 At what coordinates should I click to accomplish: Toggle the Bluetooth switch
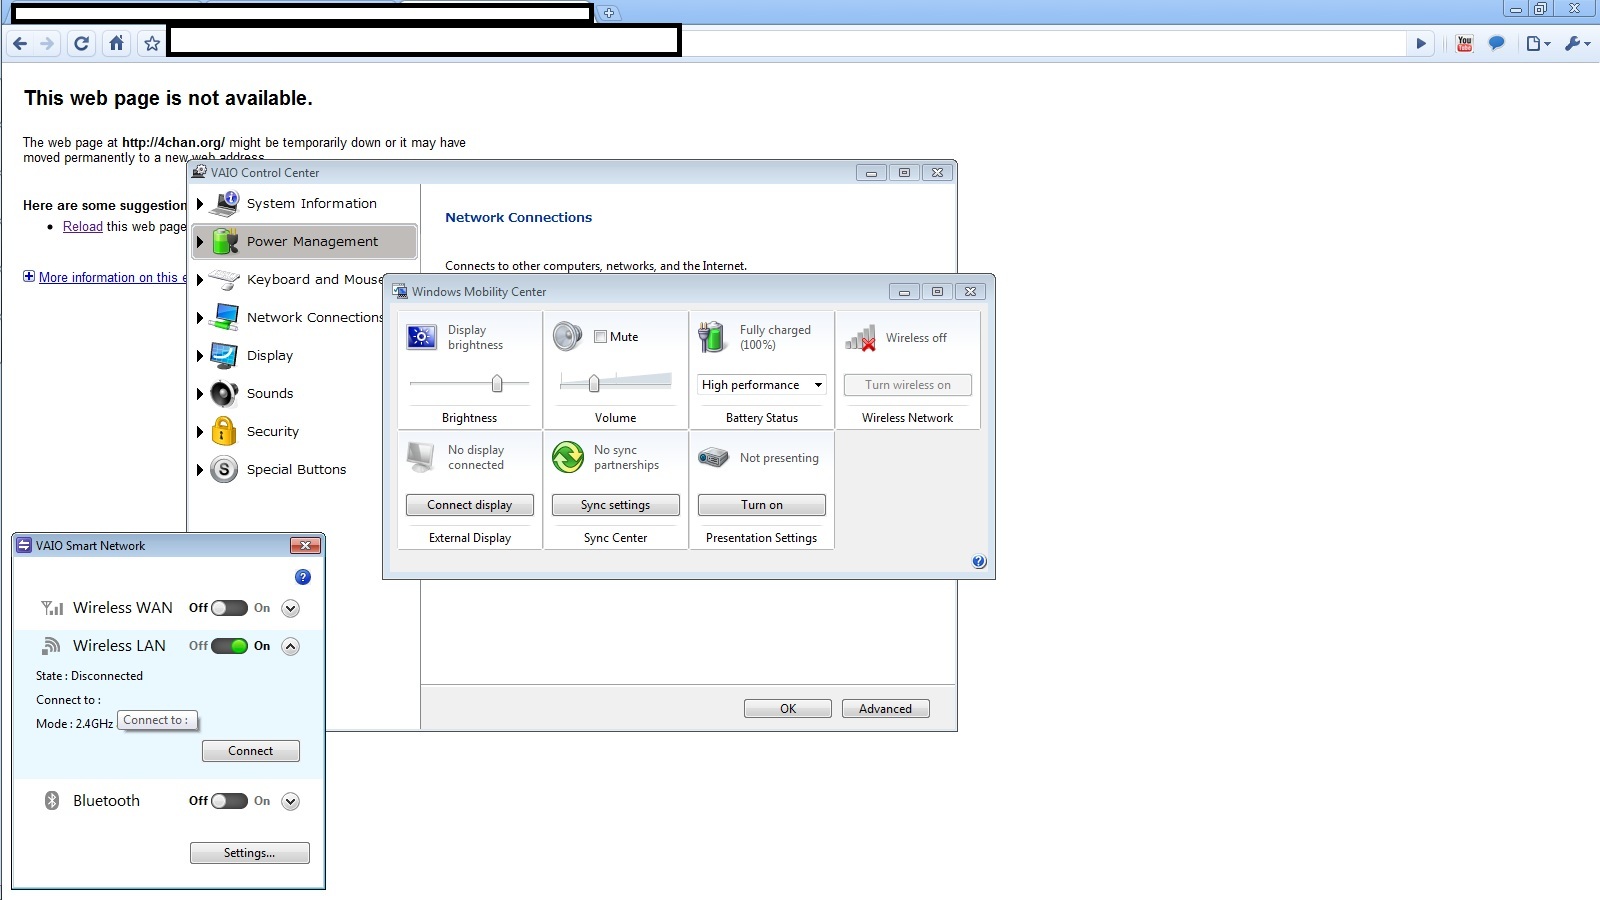229,801
